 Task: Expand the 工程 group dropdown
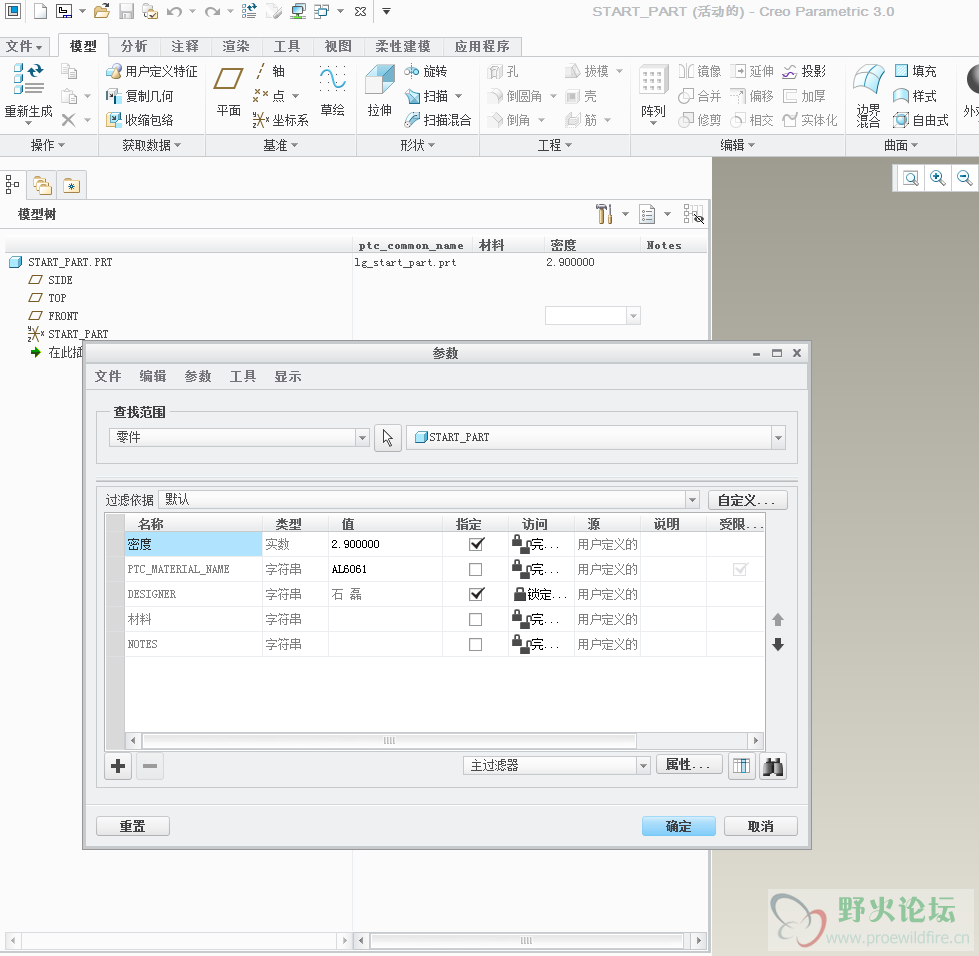tap(555, 145)
